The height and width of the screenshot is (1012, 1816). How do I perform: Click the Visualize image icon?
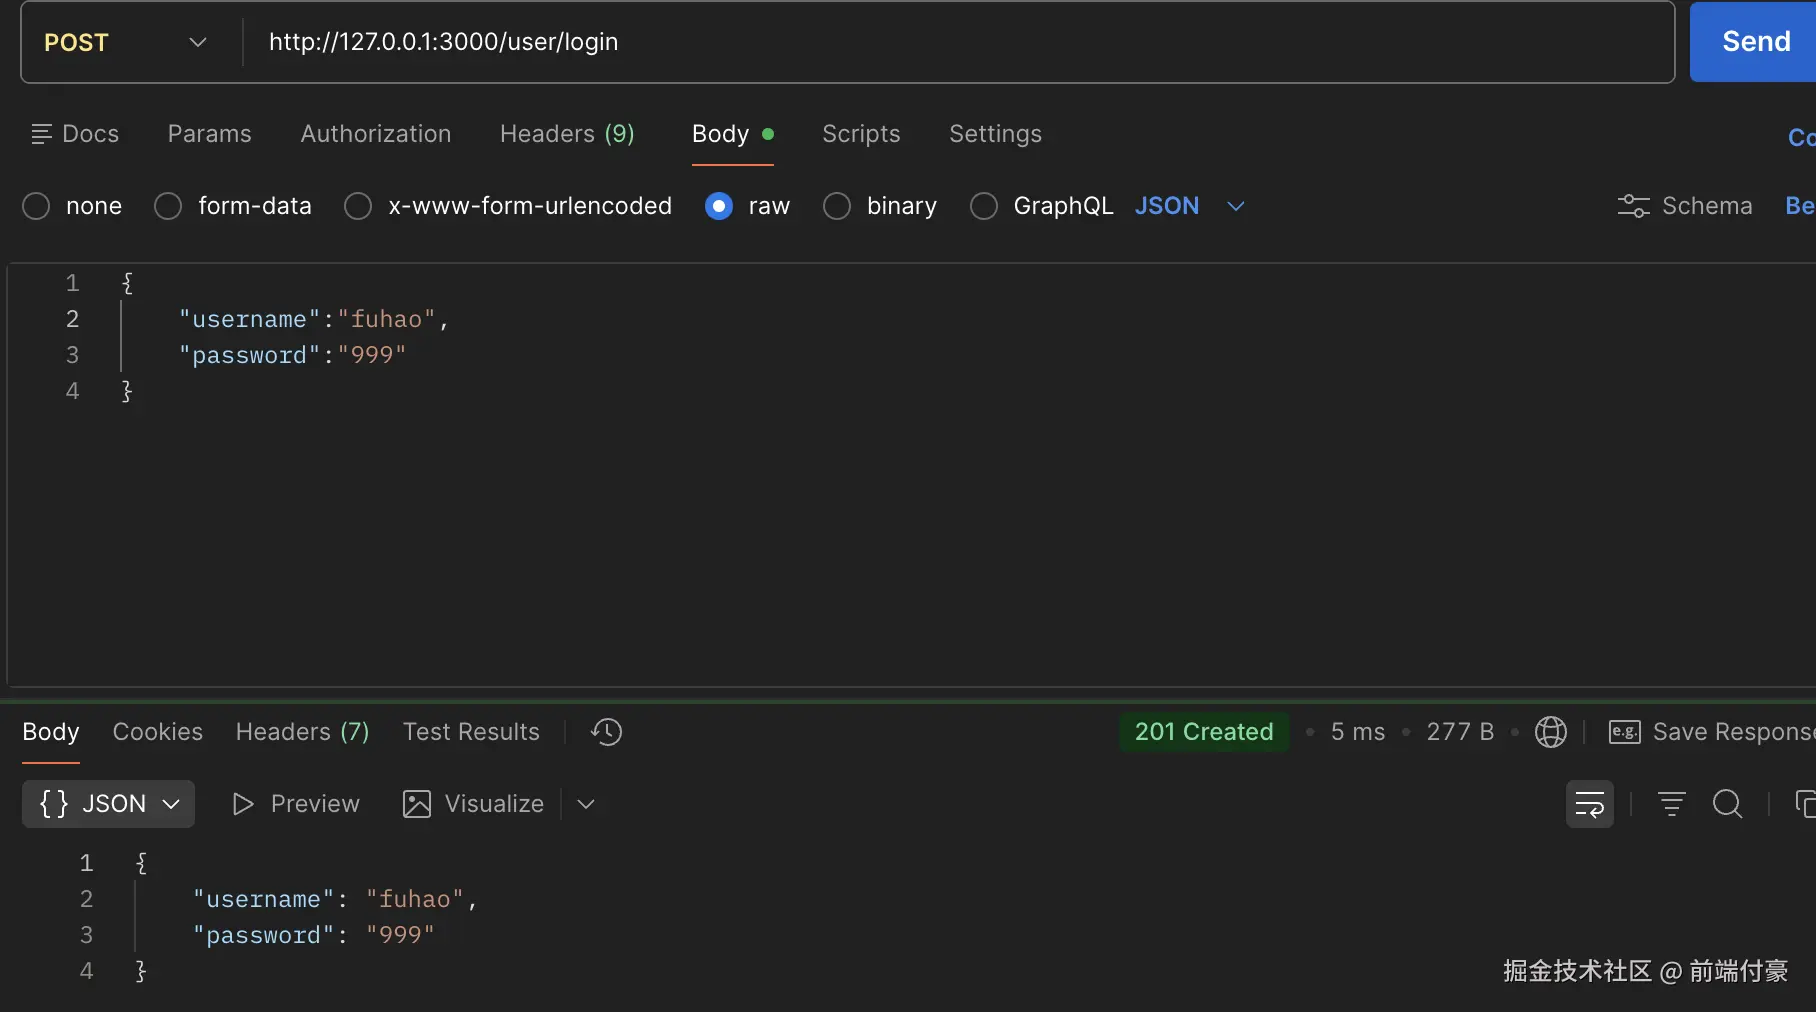point(416,804)
